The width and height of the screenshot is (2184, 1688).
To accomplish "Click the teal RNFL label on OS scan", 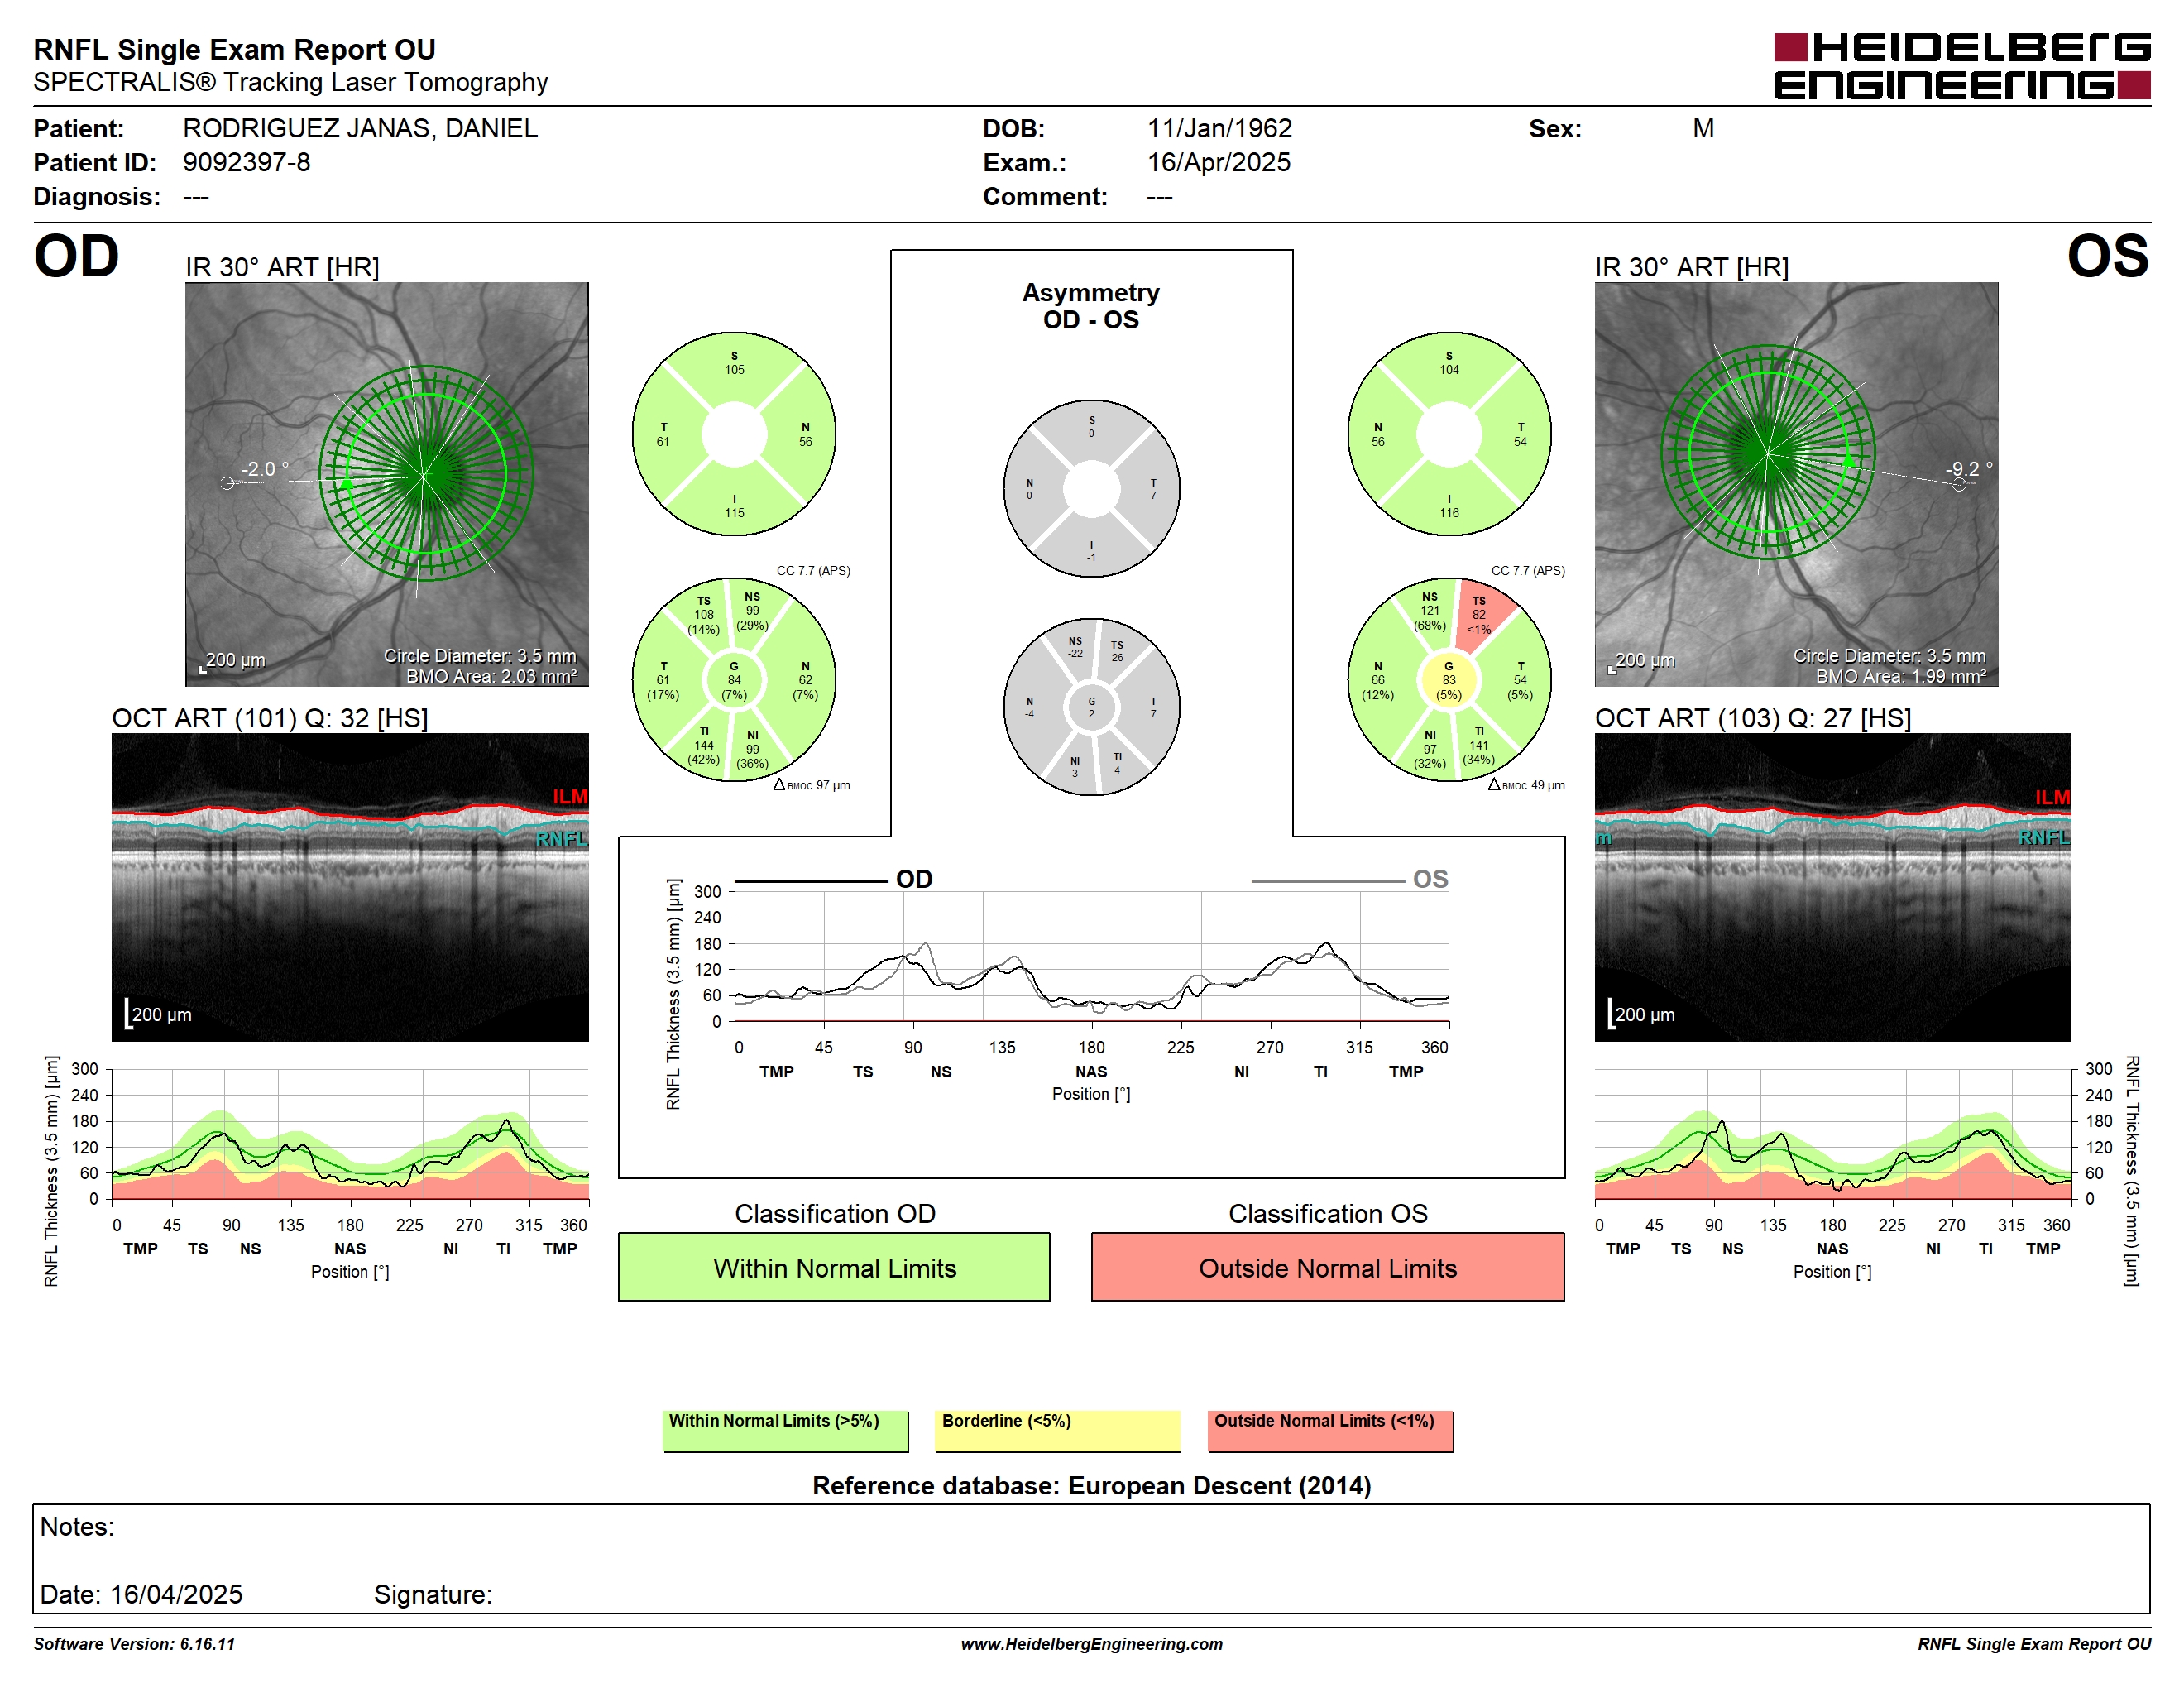I will click(2043, 837).
